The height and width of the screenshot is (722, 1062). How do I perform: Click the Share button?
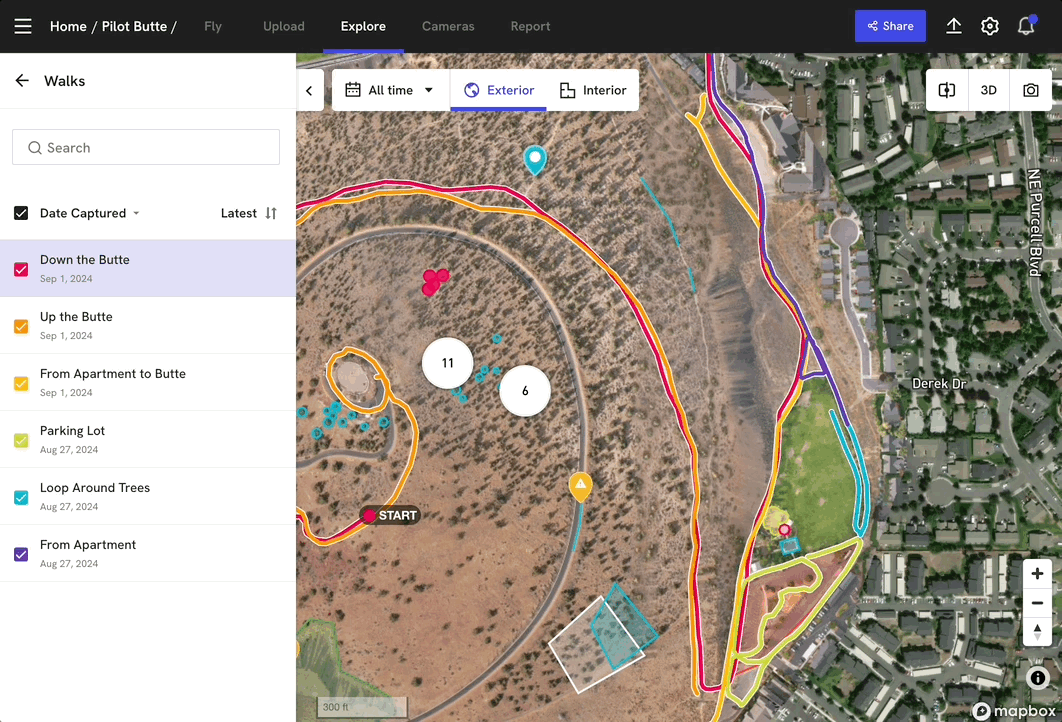[x=890, y=26]
